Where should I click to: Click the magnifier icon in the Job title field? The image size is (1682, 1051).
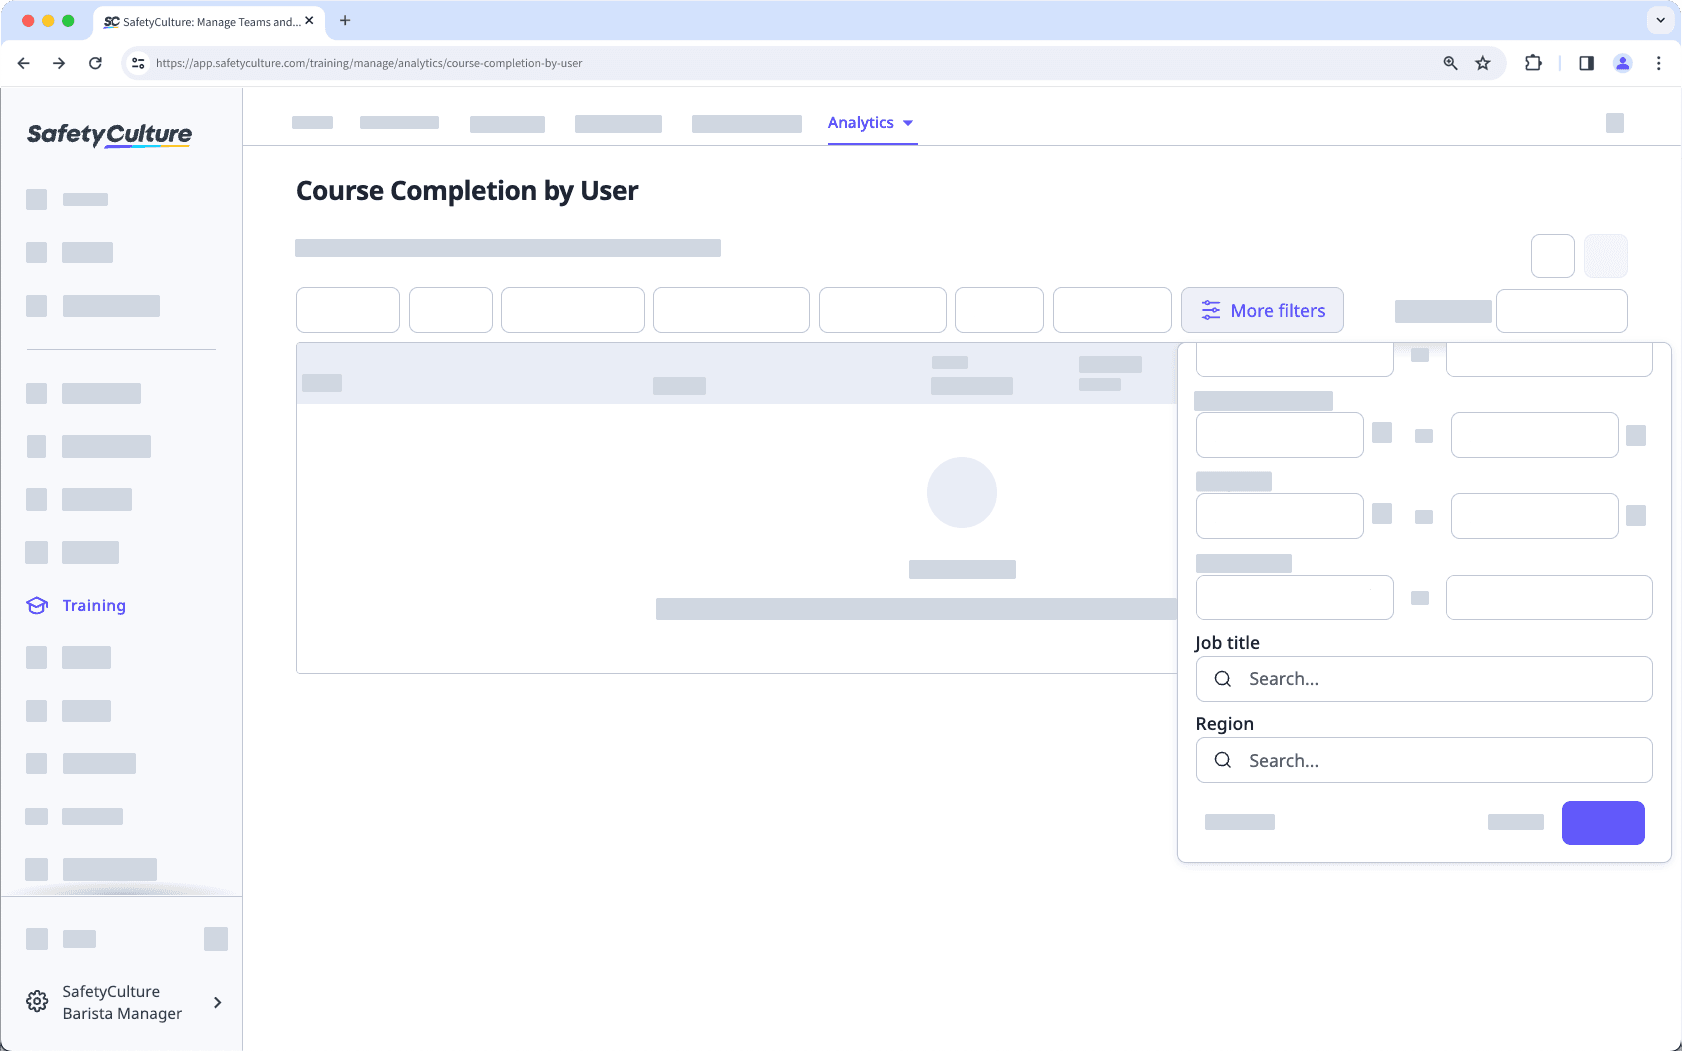coord(1222,679)
